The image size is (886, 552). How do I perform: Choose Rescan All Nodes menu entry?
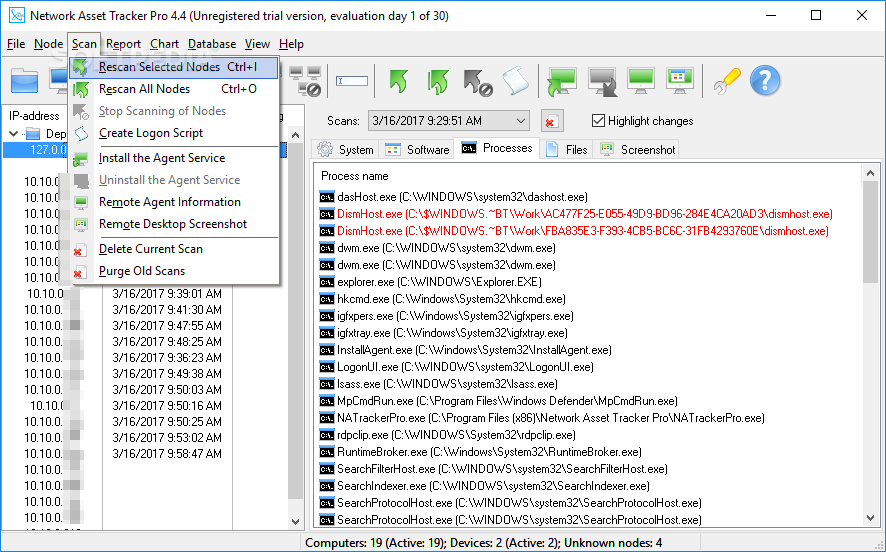point(174,89)
